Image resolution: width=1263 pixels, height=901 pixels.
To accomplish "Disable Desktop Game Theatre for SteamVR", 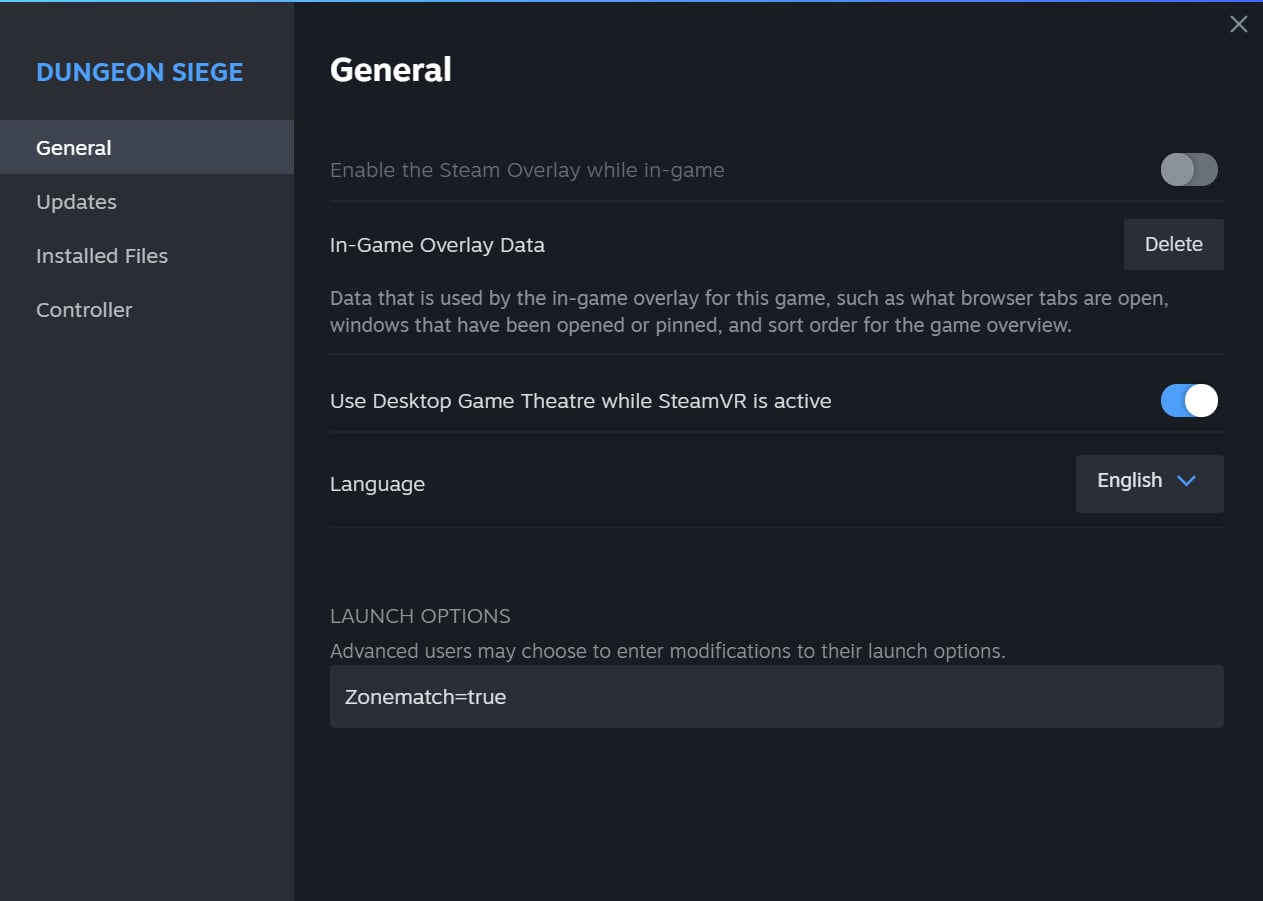I will [x=1188, y=401].
